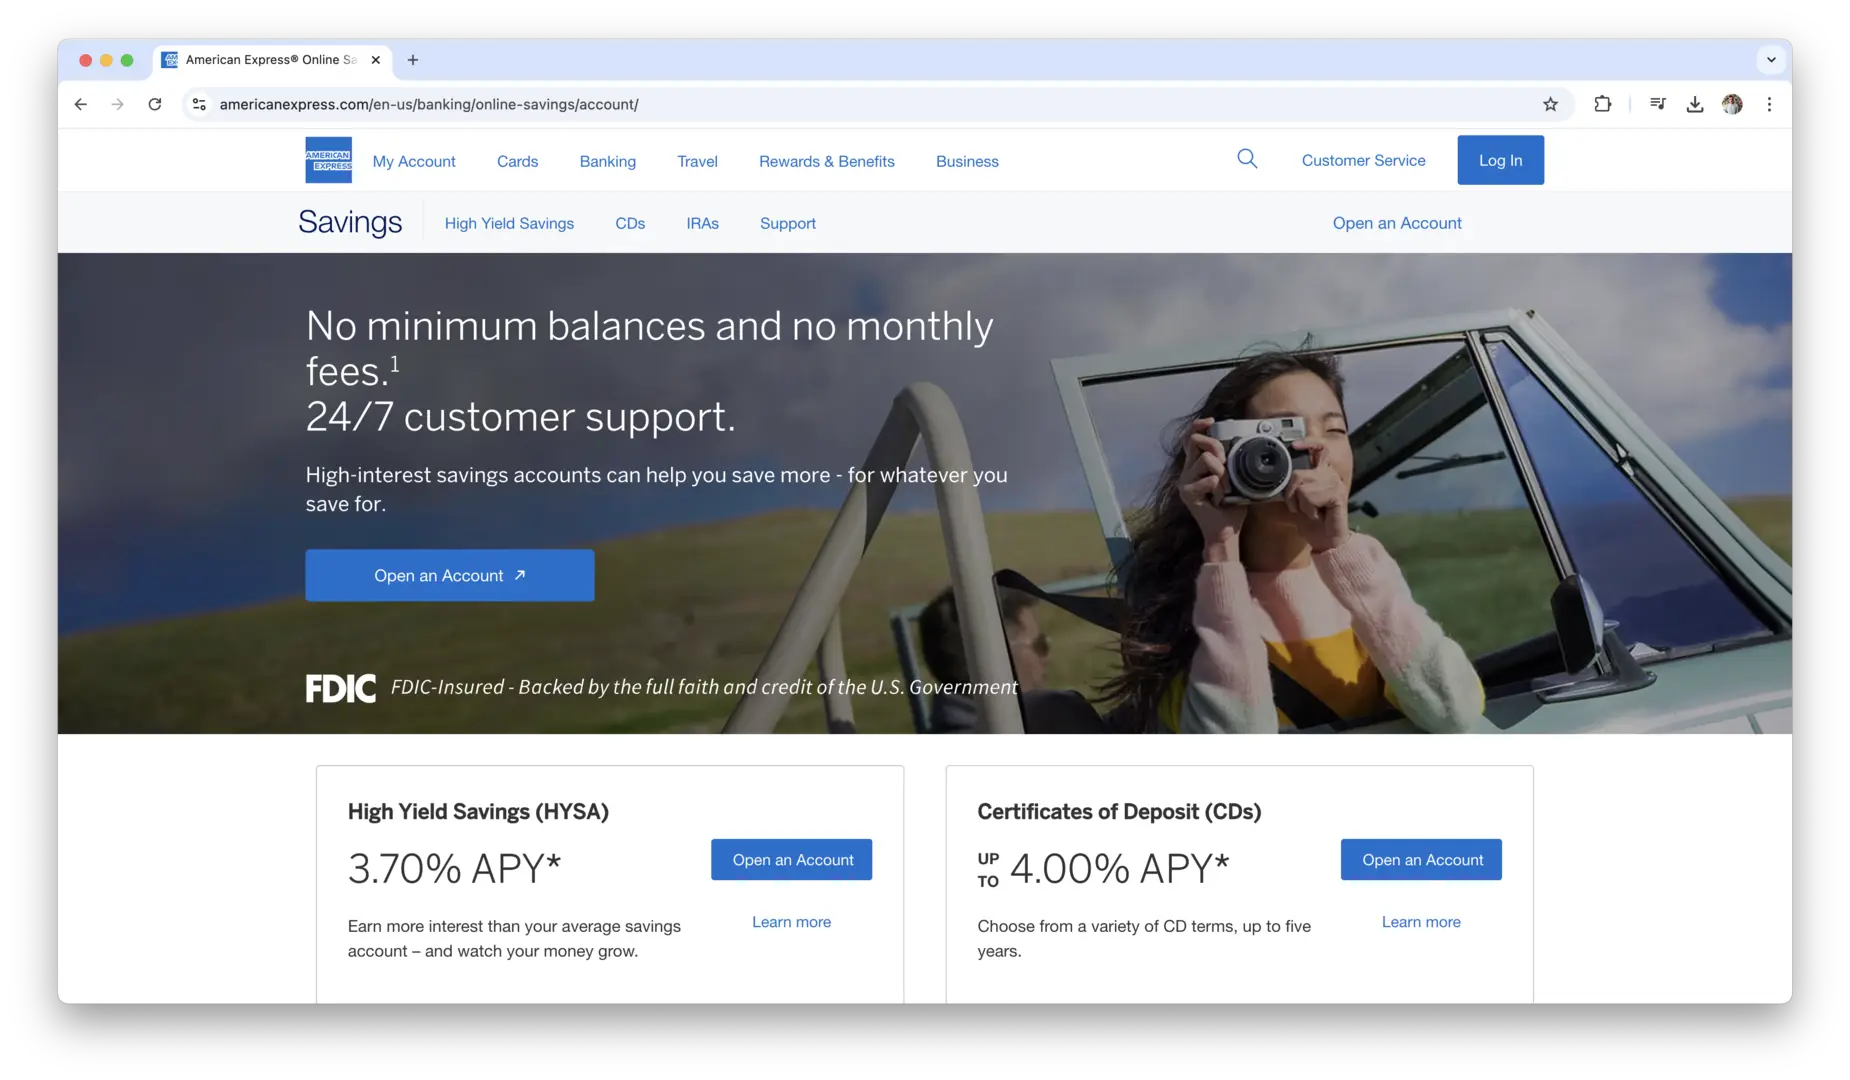1850x1080 pixels.
Task: Open the Chrome downloads icon
Action: pos(1694,104)
